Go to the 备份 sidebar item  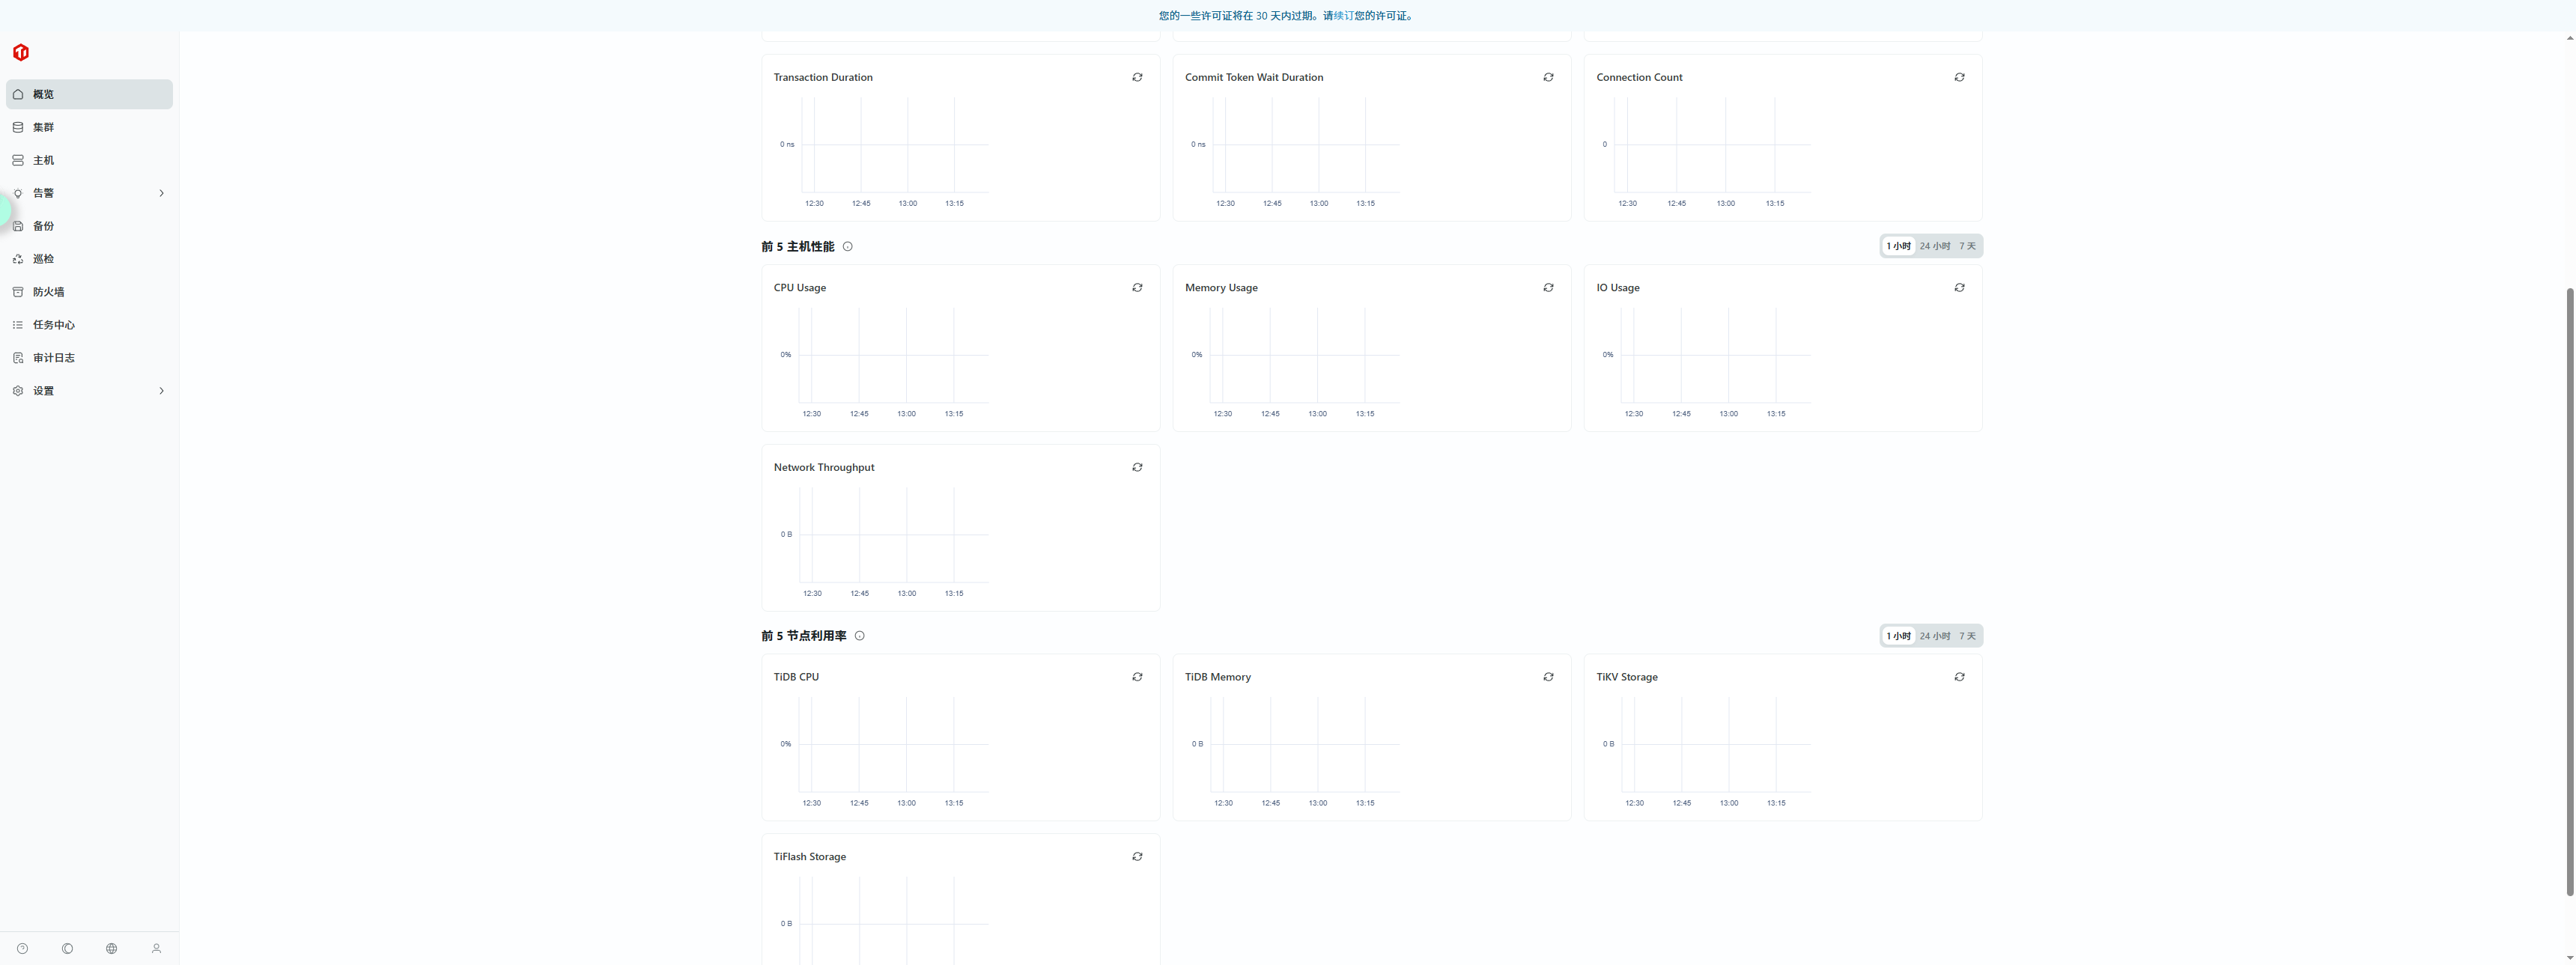(44, 226)
